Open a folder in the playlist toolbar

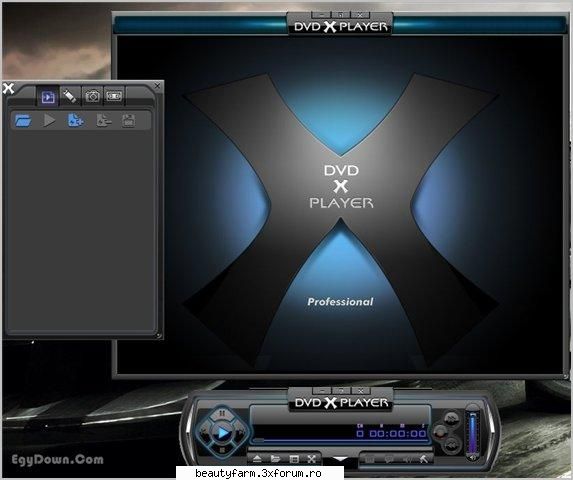[x=23, y=120]
